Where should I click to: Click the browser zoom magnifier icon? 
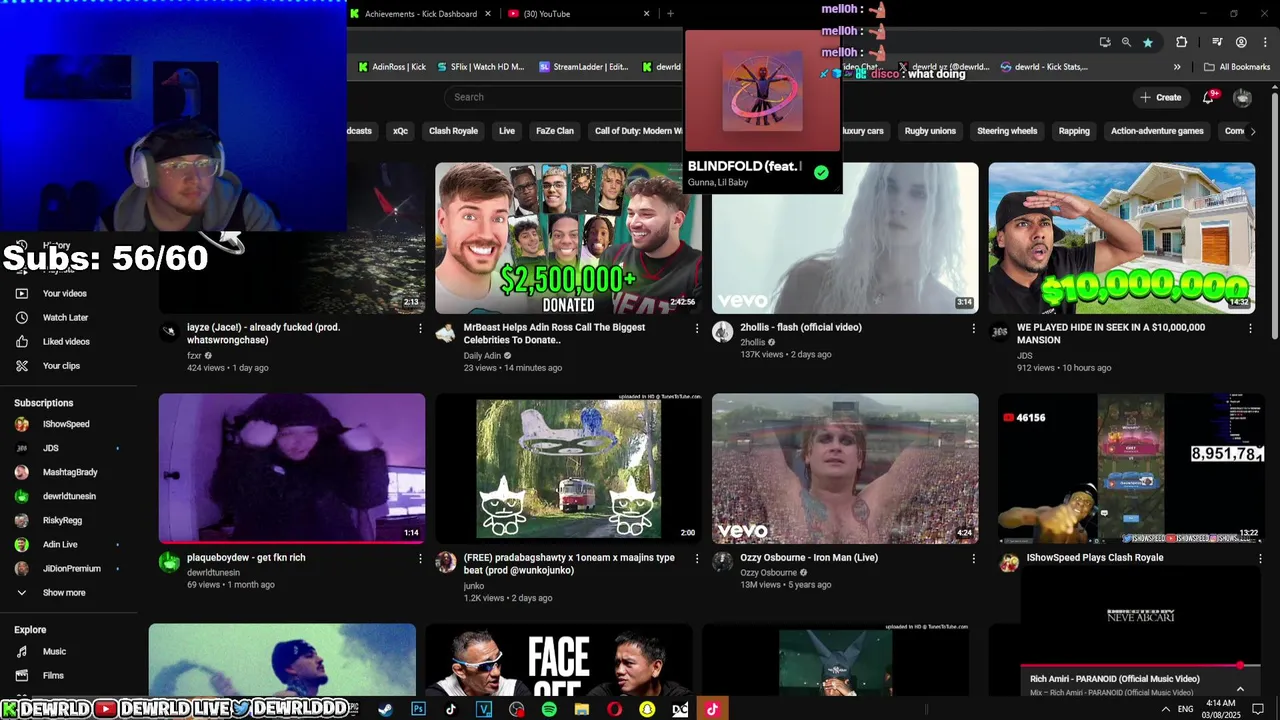pyautogui.click(x=1126, y=42)
